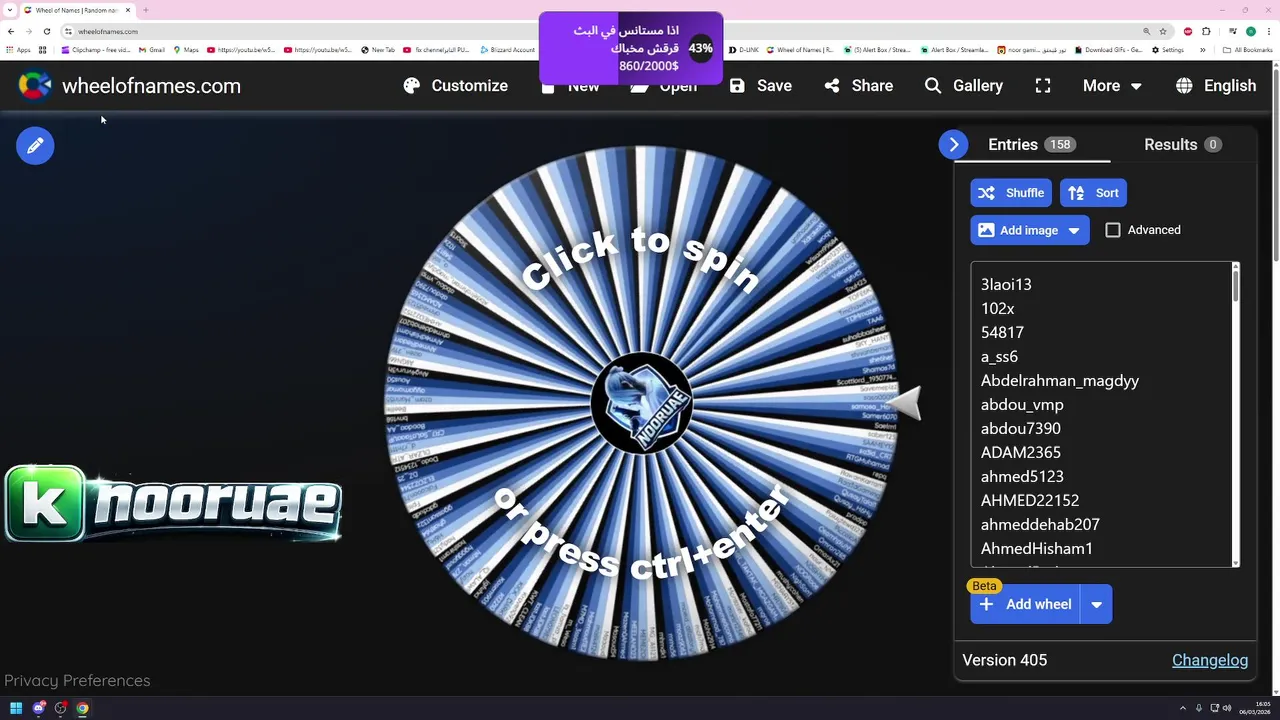Screen dimensions: 1280x720
Task: Open Privacy Preferences
Action: (77, 680)
